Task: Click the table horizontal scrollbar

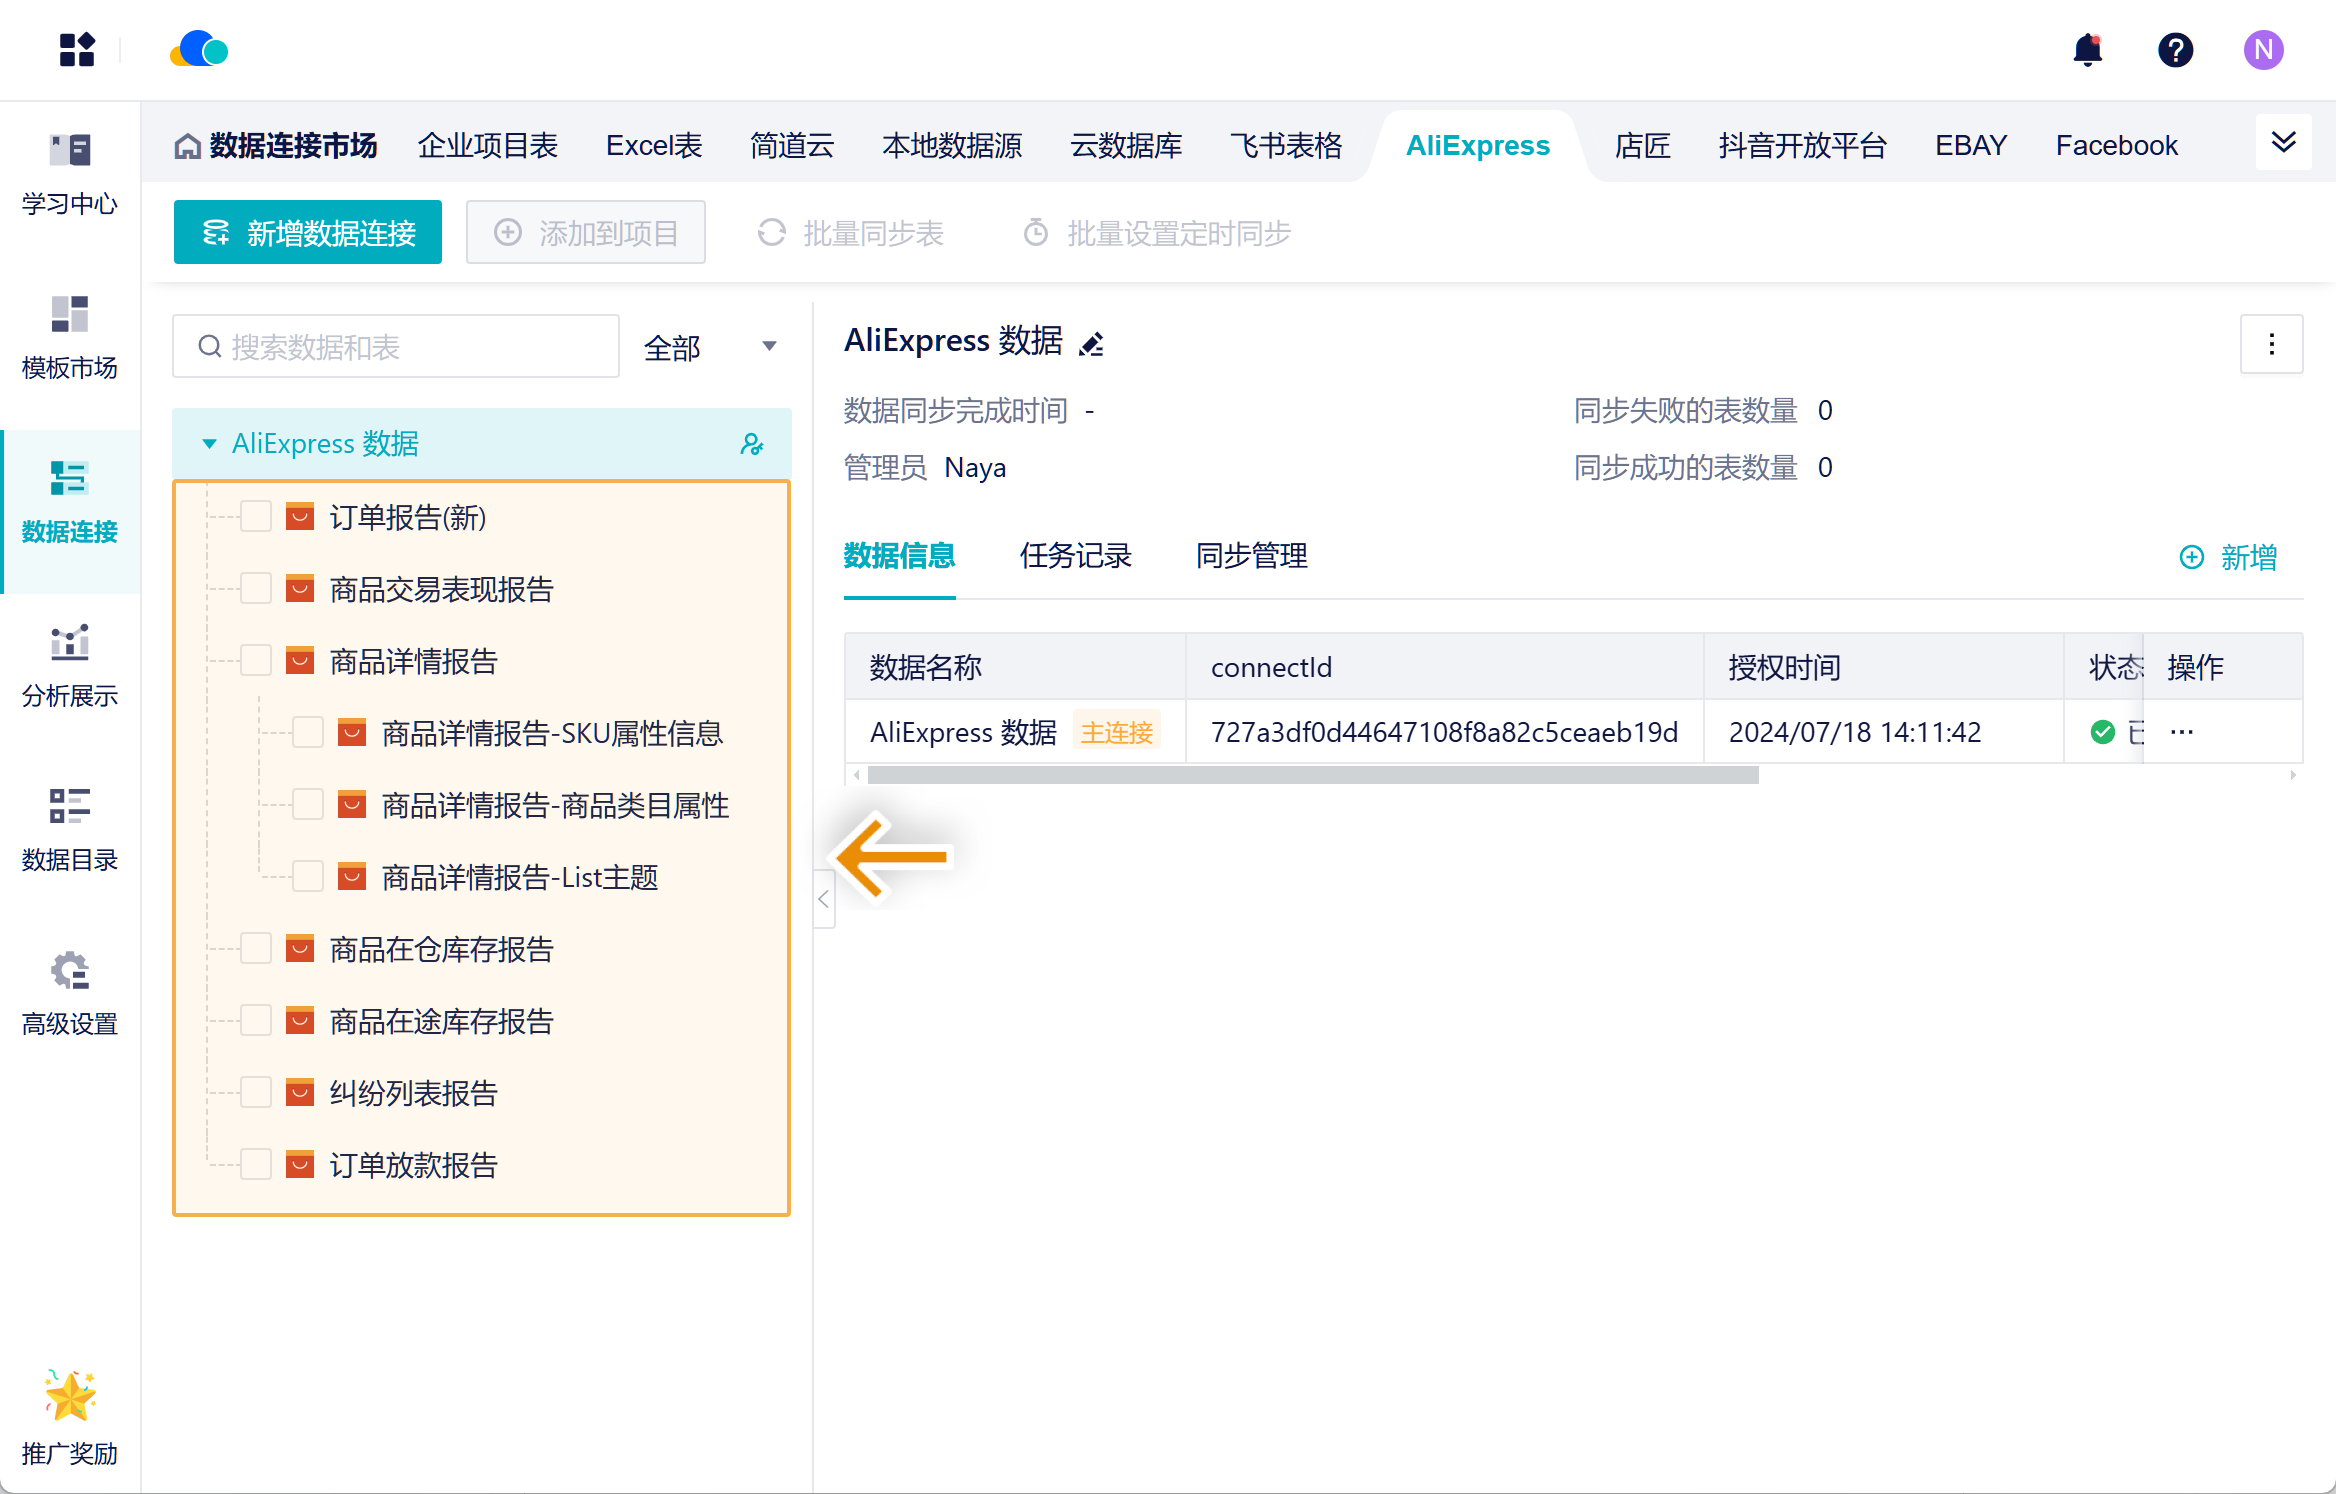Action: click(x=1312, y=775)
